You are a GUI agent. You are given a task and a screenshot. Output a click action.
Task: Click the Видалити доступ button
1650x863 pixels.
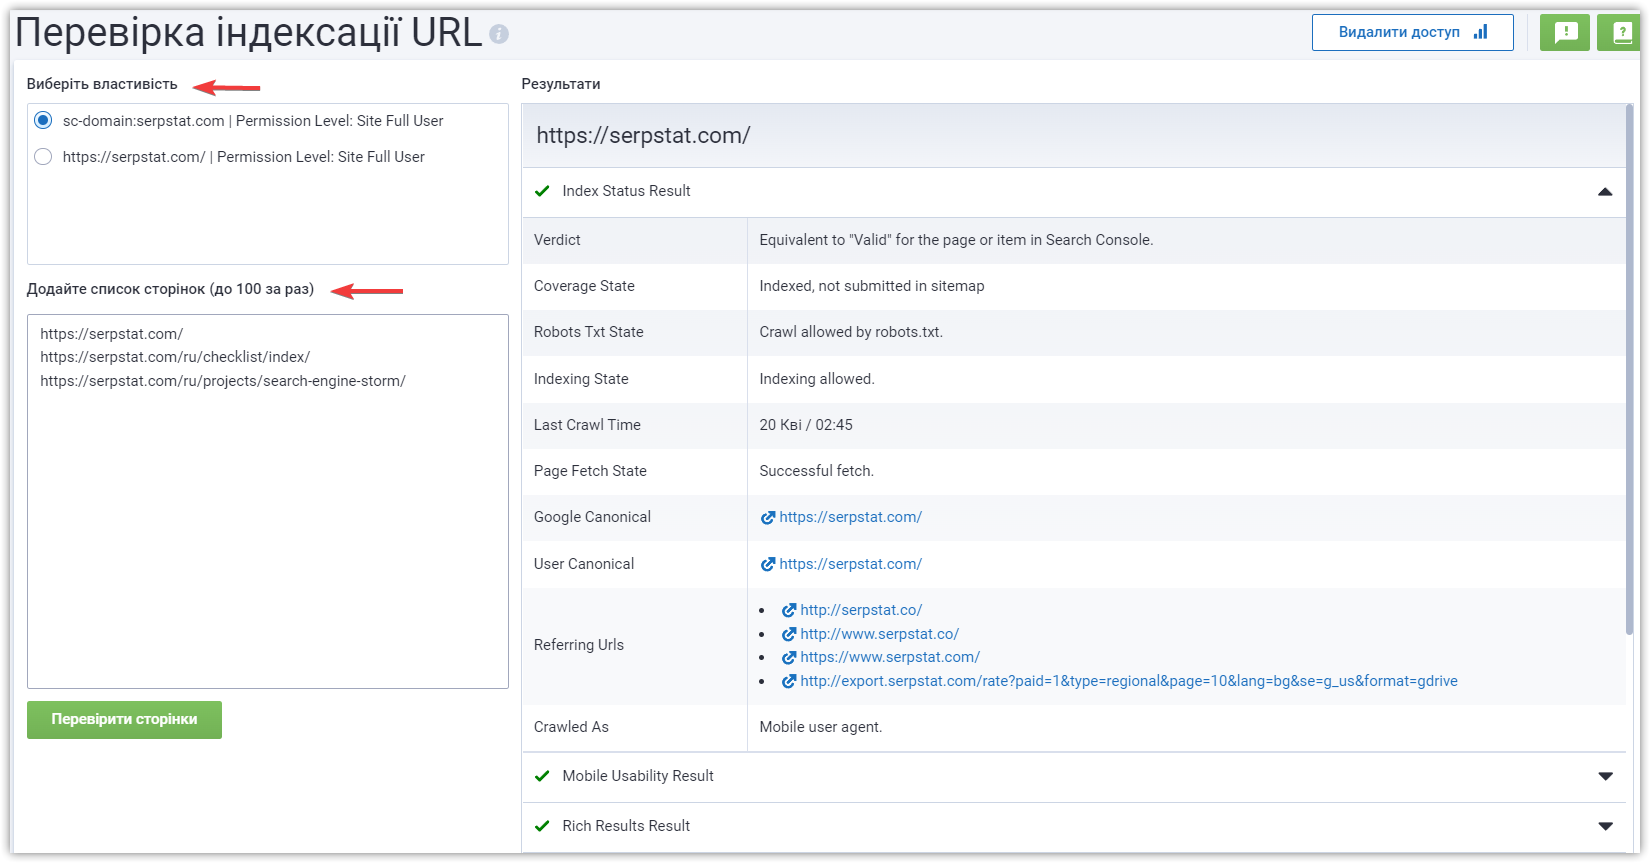(x=1412, y=32)
